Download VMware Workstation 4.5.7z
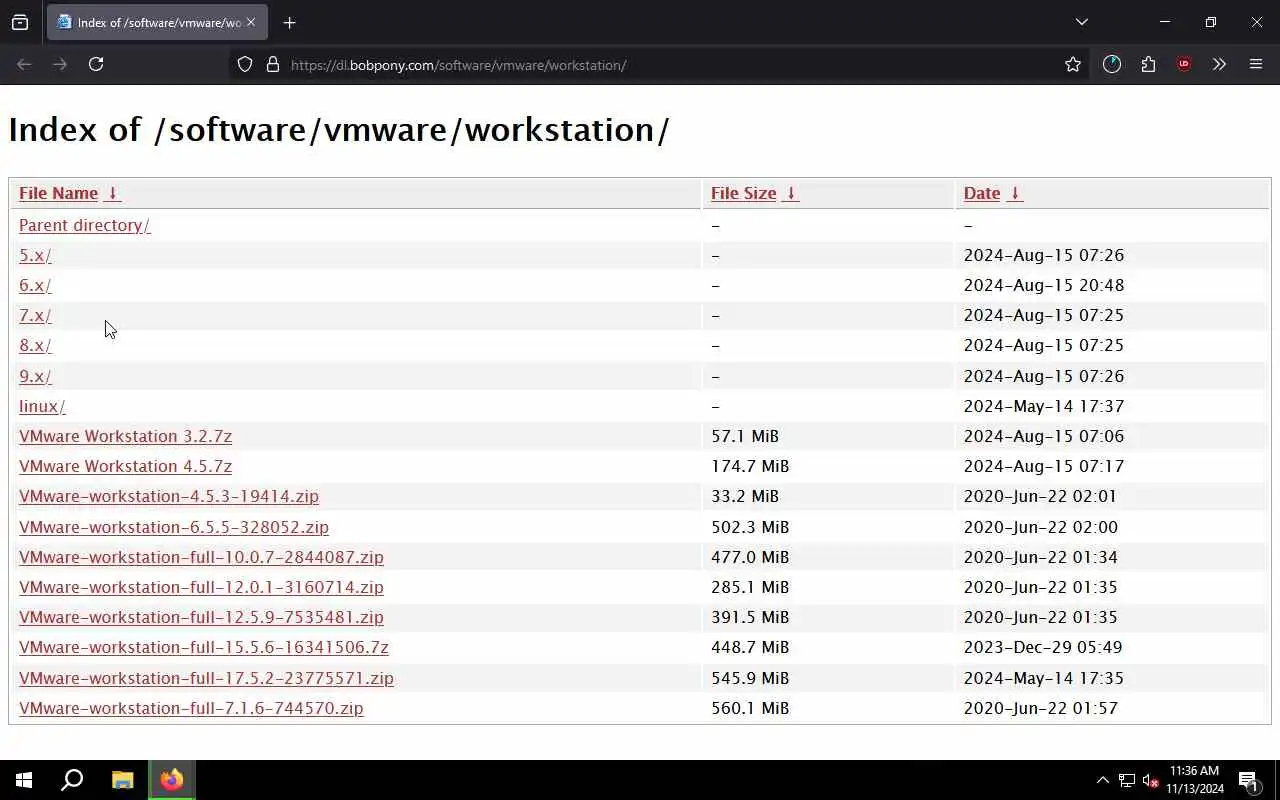The height and width of the screenshot is (800, 1280). (125, 466)
